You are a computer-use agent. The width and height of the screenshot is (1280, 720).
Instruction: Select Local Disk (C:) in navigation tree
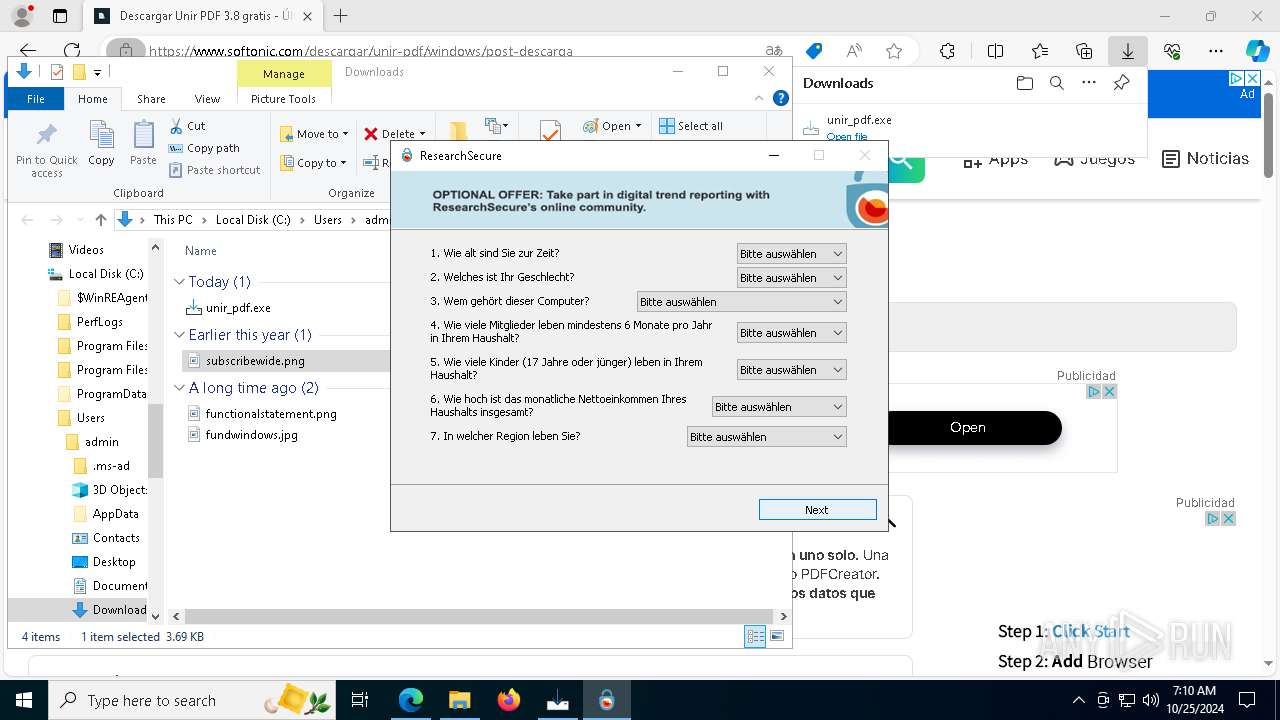[106, 274]
